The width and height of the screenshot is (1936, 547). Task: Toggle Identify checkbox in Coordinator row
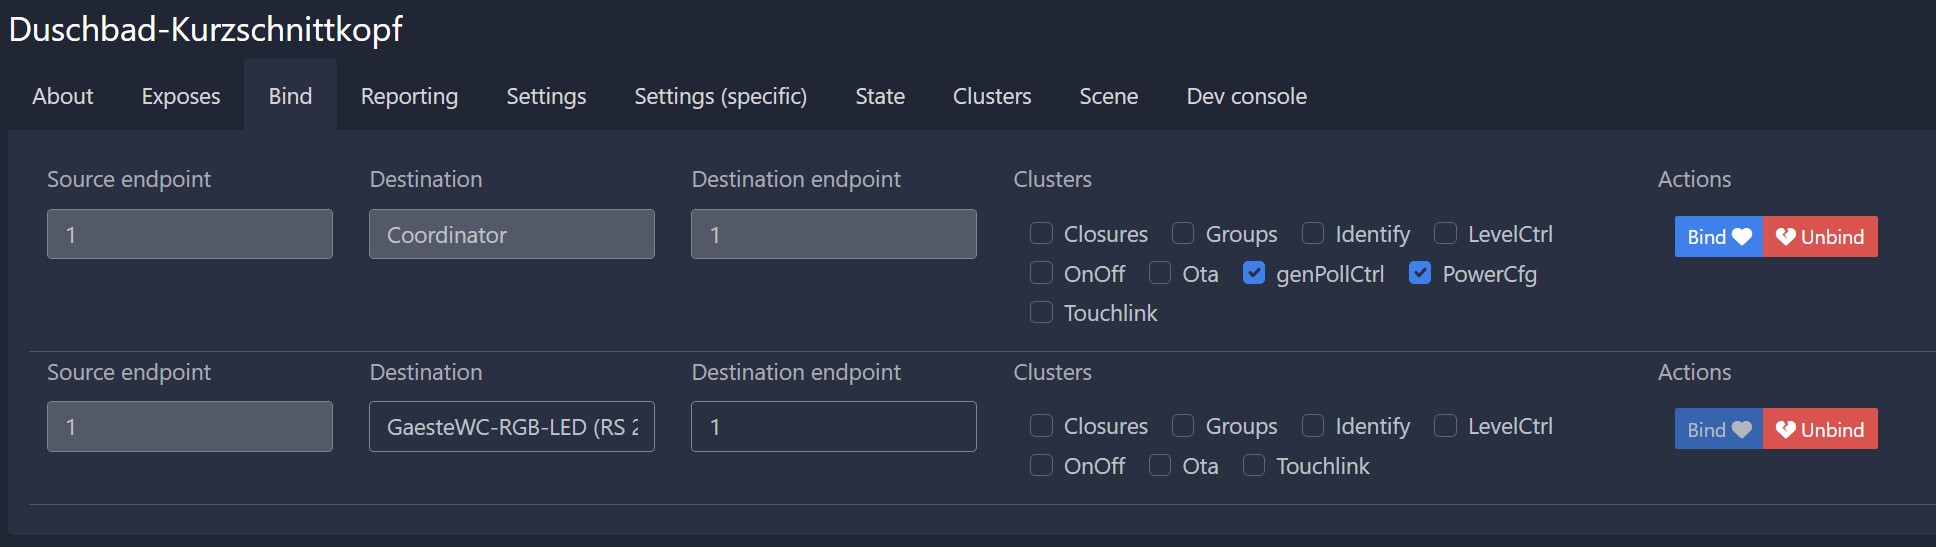coord(1313,233)
